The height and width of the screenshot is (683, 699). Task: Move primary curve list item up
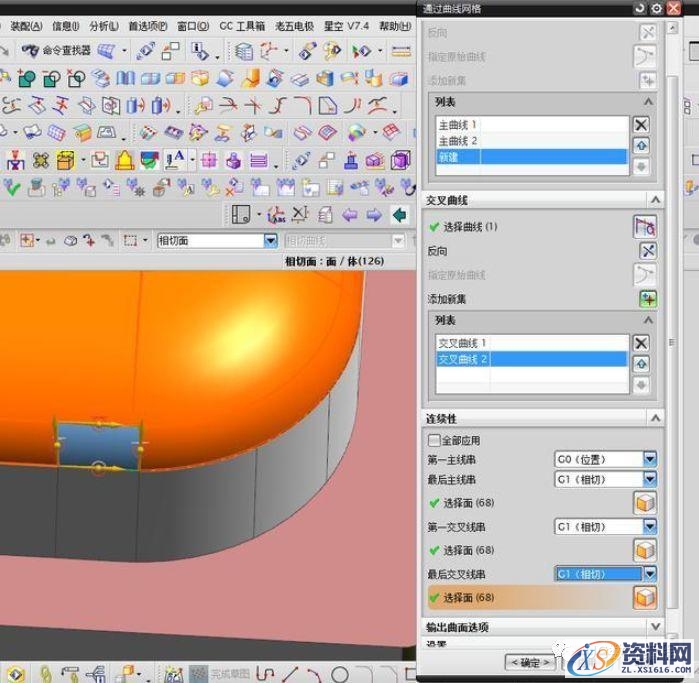pyautogui.click(x=641, y=146)
